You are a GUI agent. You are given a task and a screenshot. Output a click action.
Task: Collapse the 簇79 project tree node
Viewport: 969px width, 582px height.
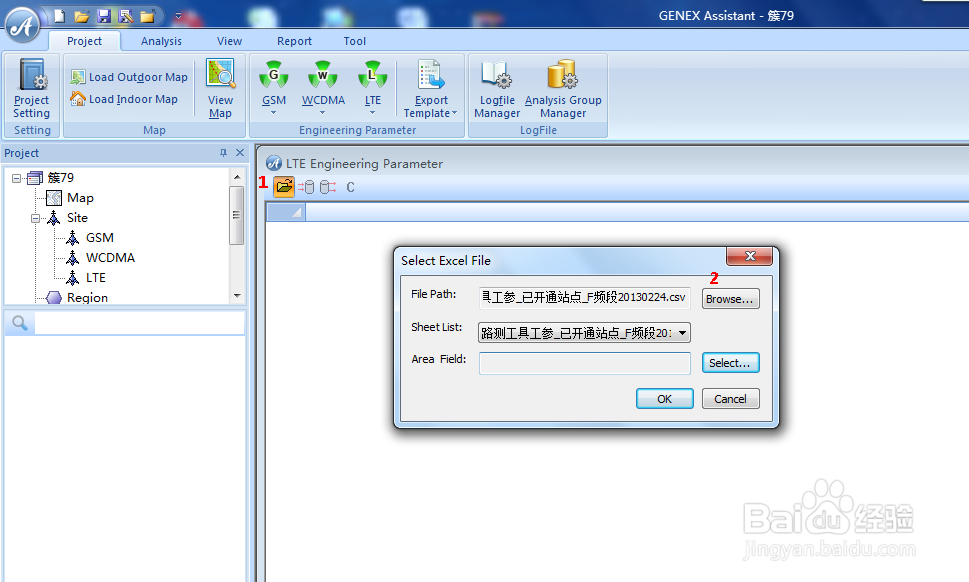pyautogui.click(x=17, y=179)
